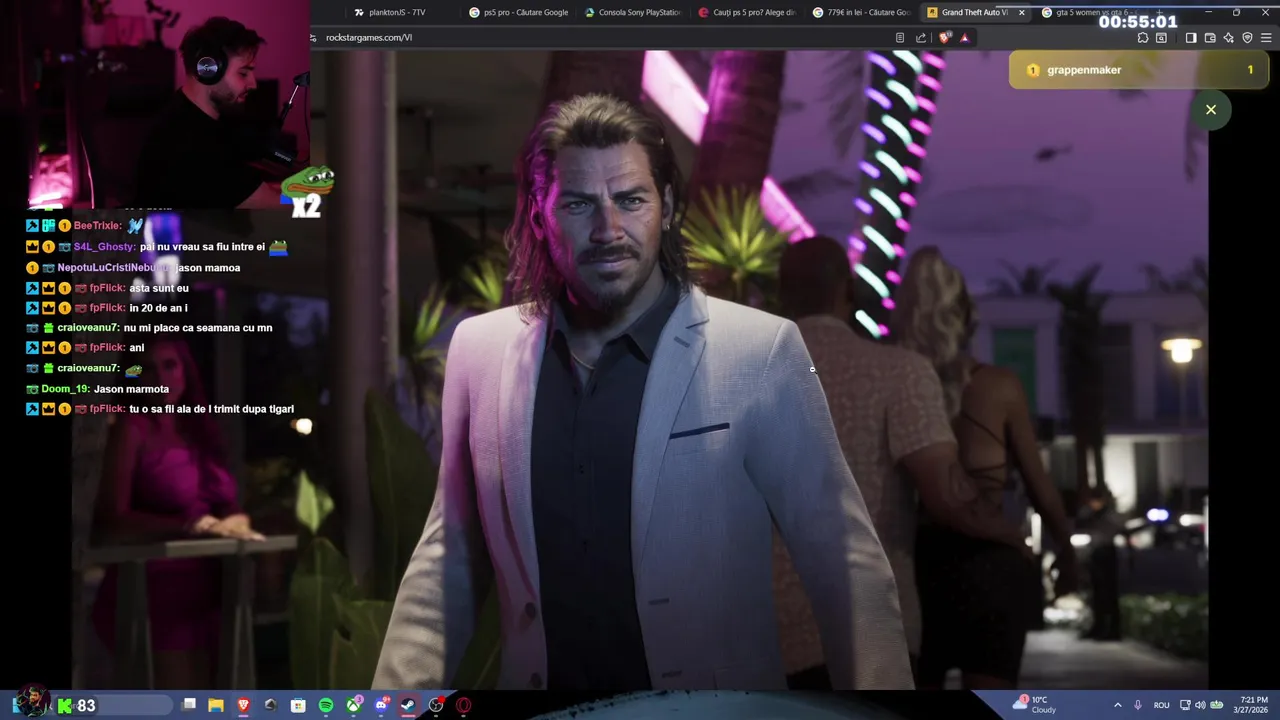The height and width of the screenshot is (720, 1280).
Task: Switch to 779€ in lei tab
Action: (x=862, y=12)
